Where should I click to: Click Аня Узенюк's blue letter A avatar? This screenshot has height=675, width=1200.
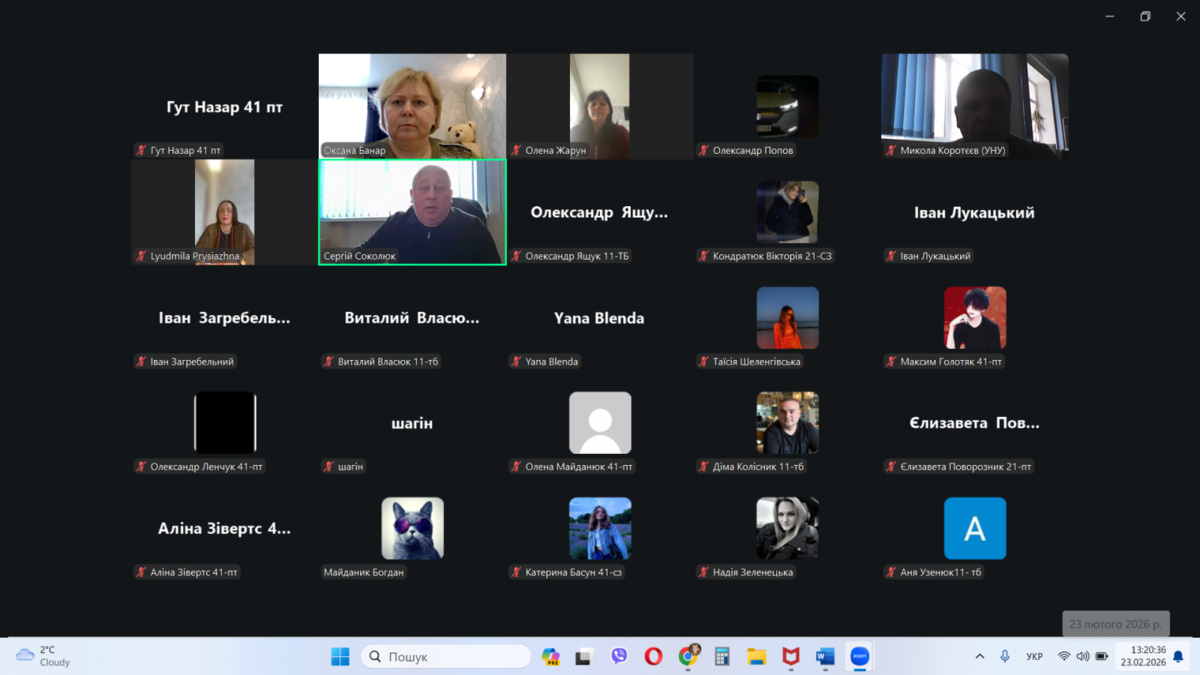tap(974, 528)
